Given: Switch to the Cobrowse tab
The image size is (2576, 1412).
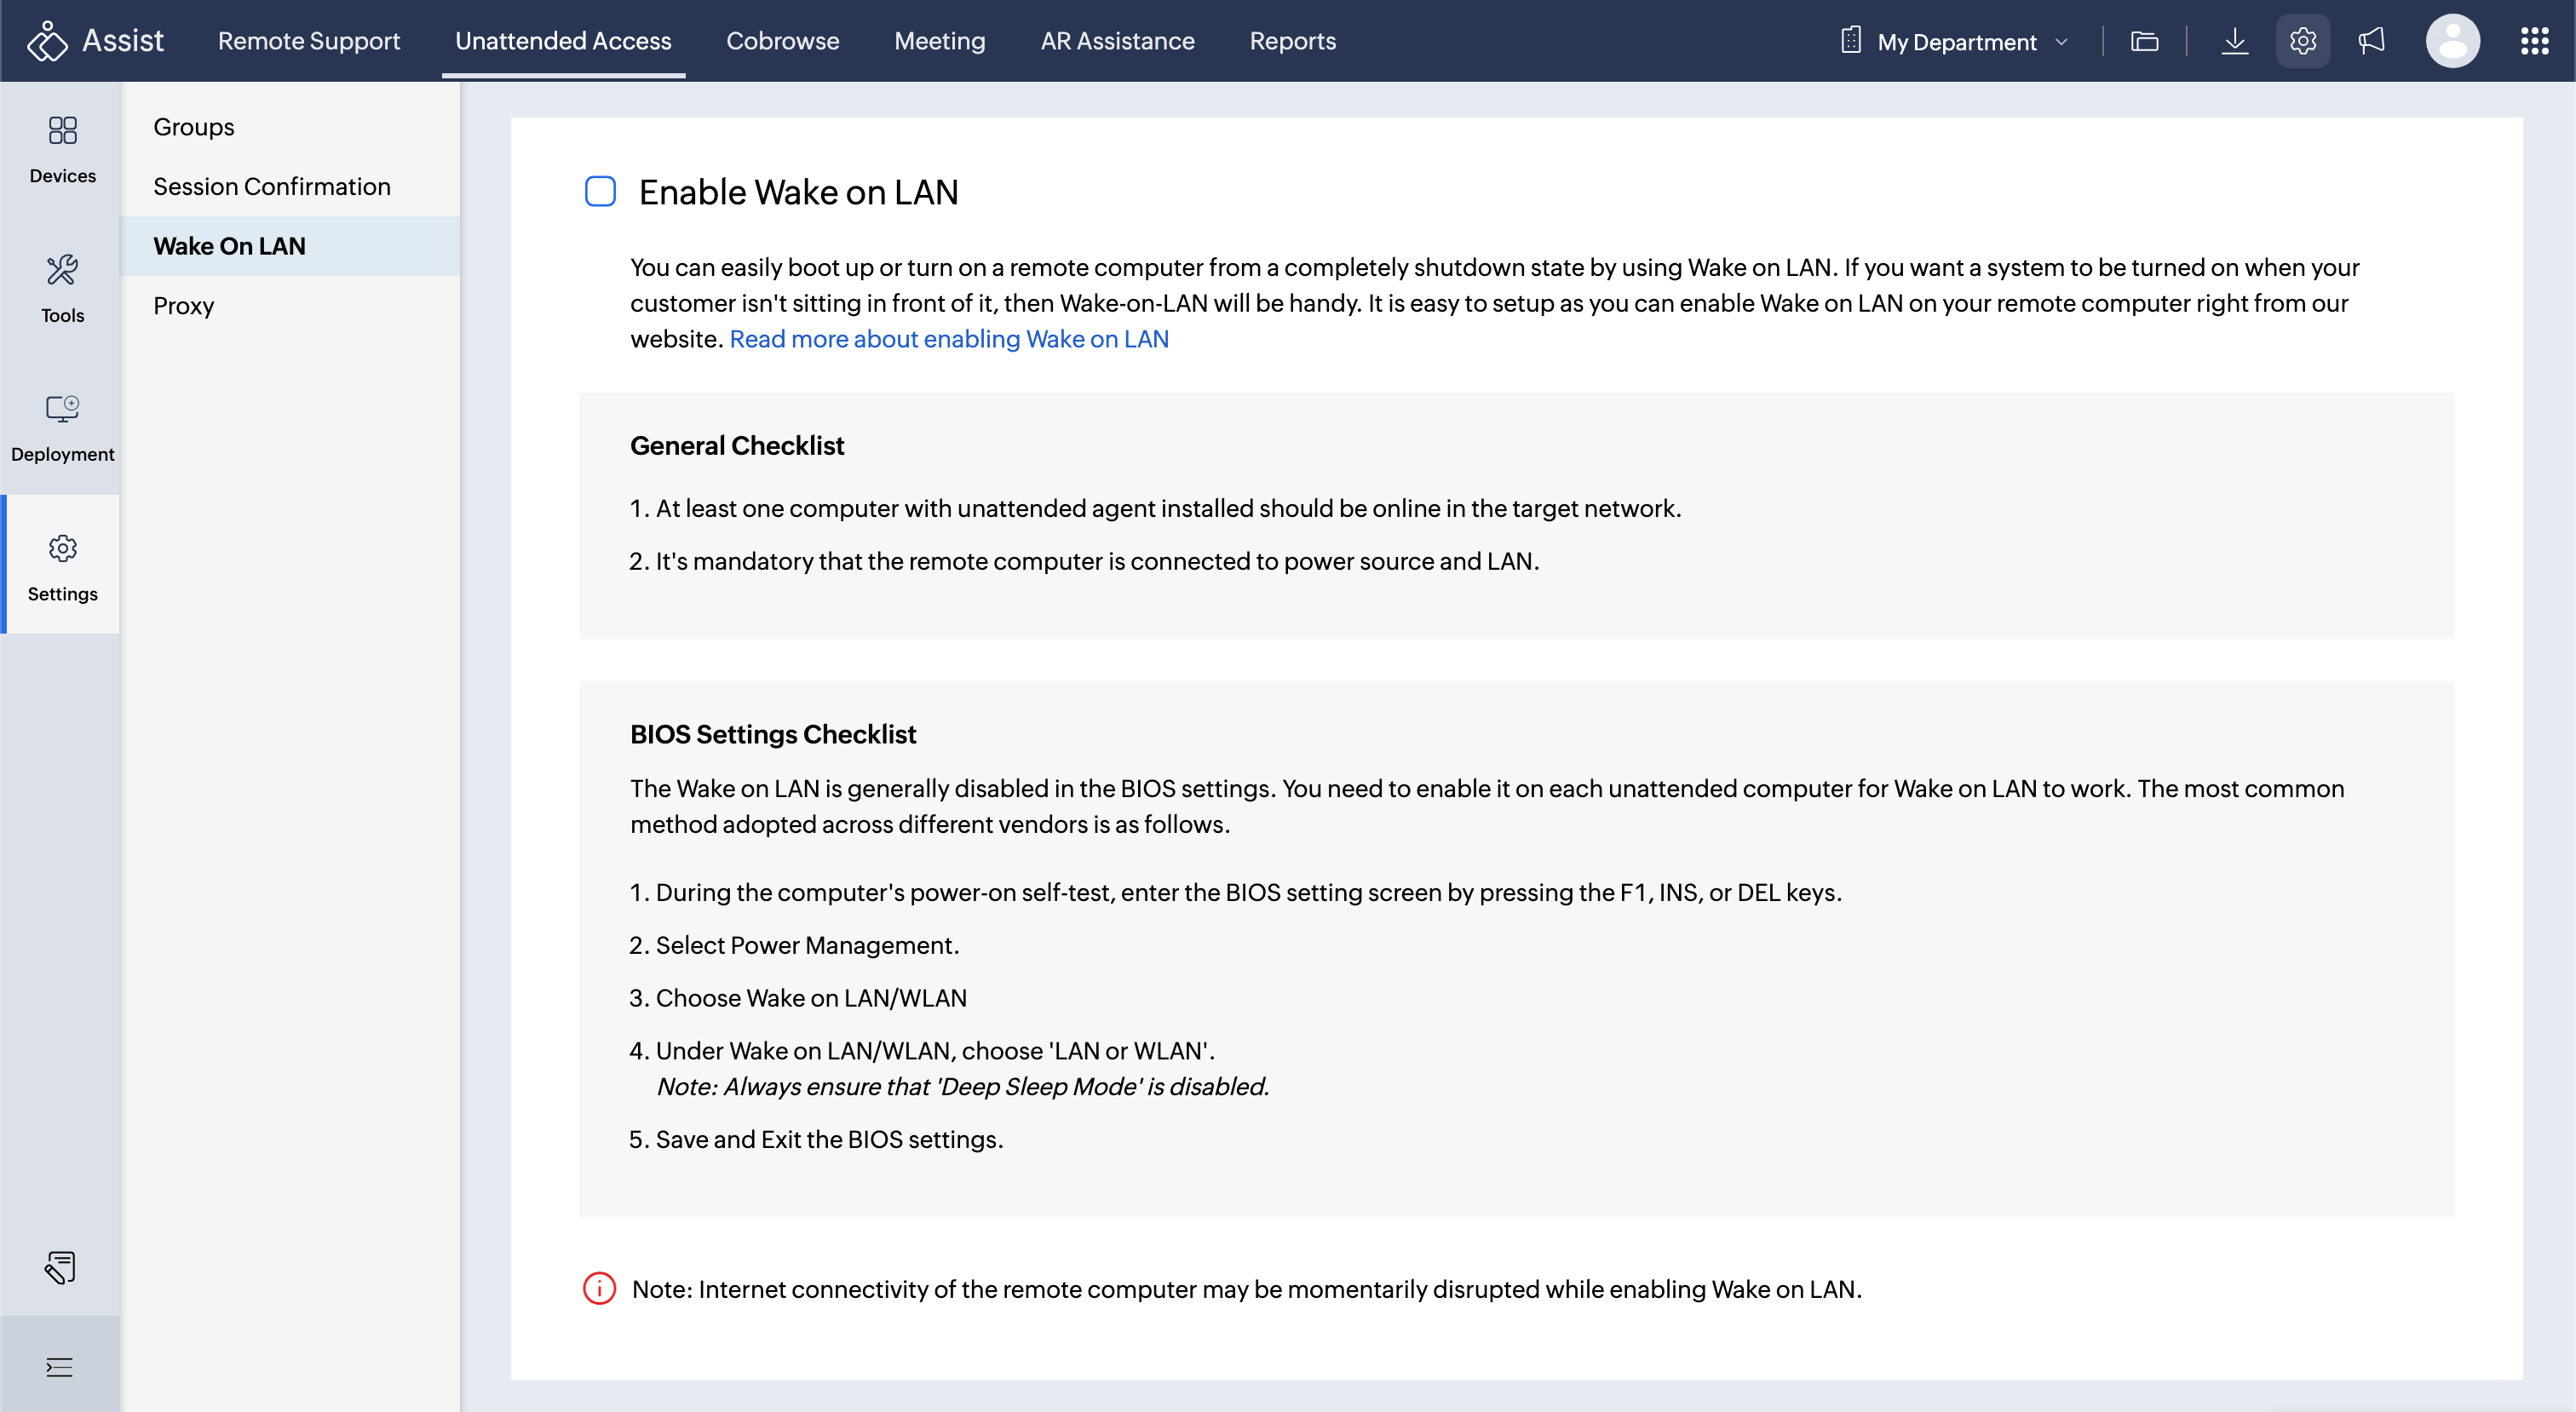Looking at the screenshot, I should pyautogui.click(x=782, y=41).
